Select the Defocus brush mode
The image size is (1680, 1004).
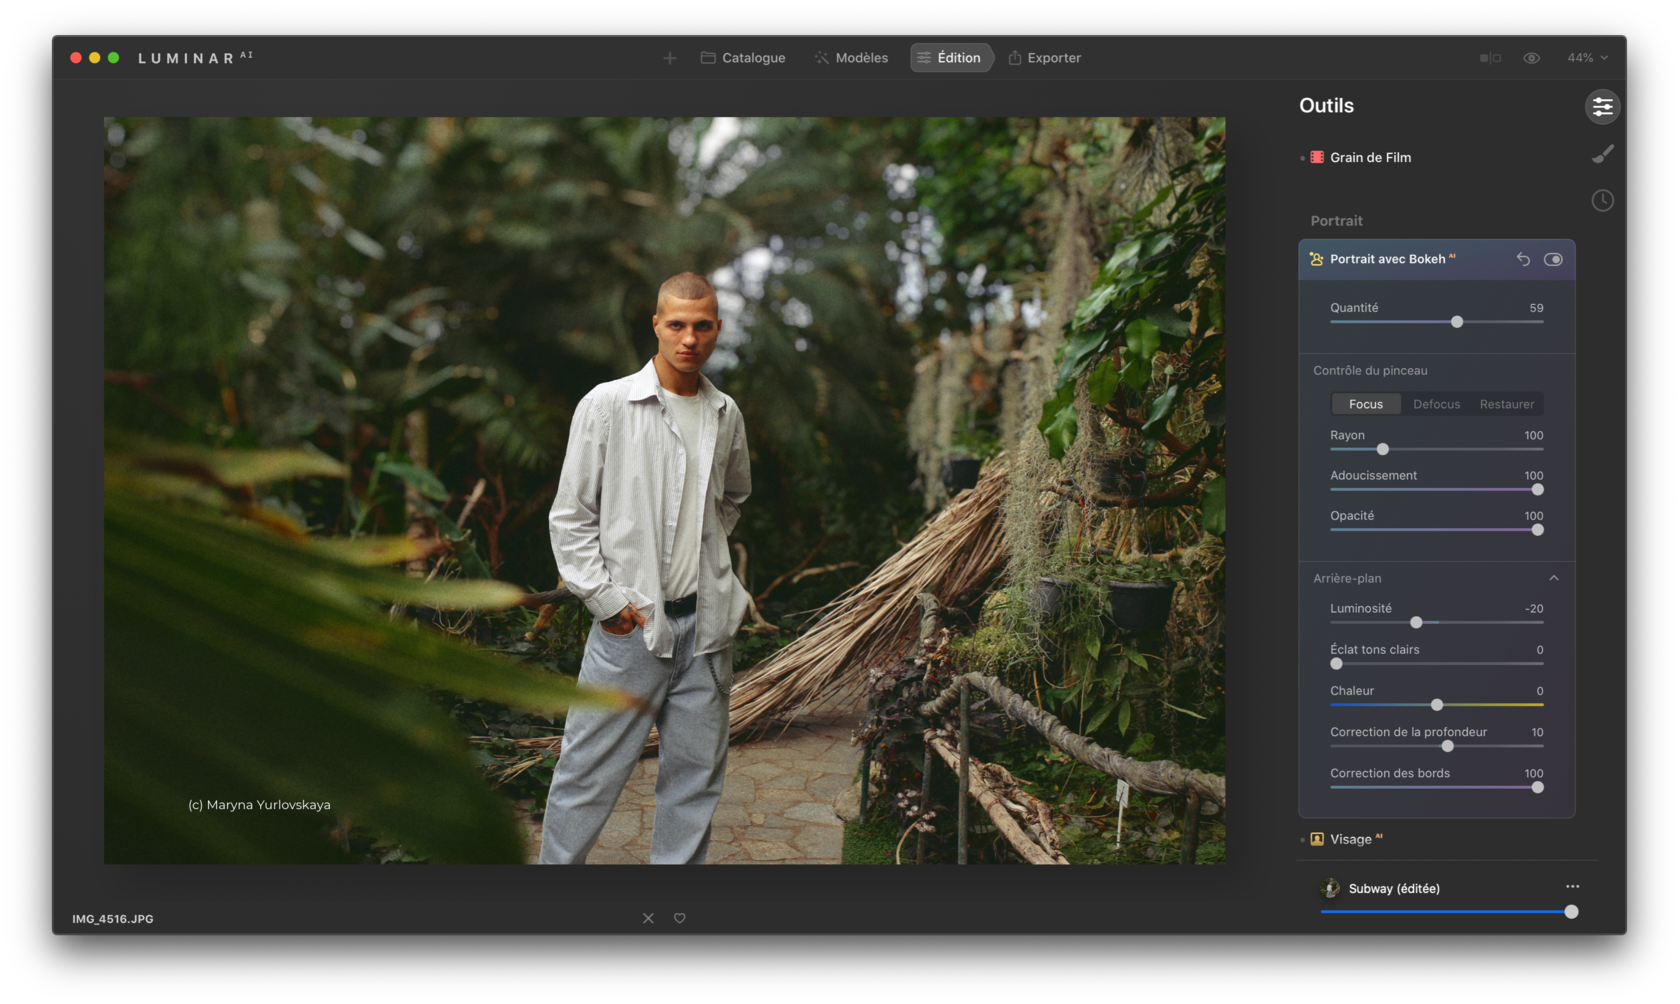(1436, 404)
